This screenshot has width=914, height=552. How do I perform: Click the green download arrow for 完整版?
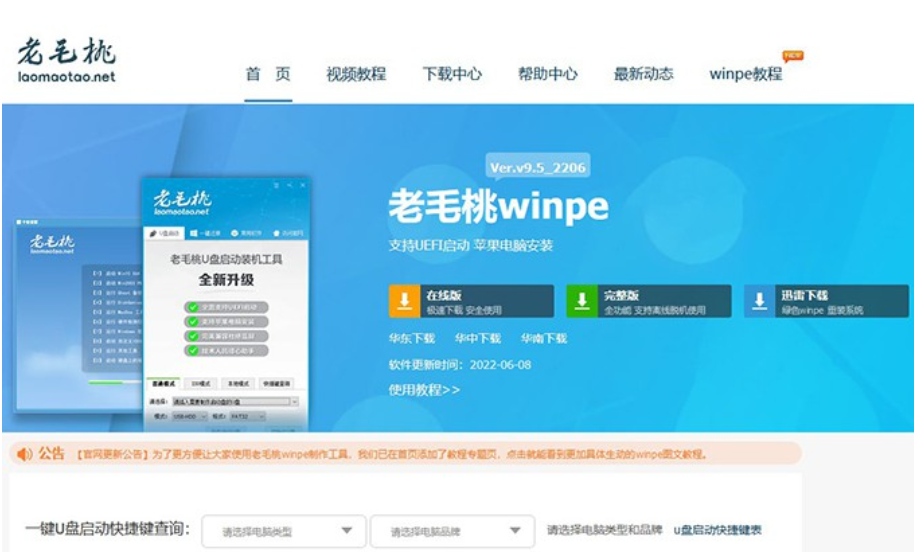582,301
